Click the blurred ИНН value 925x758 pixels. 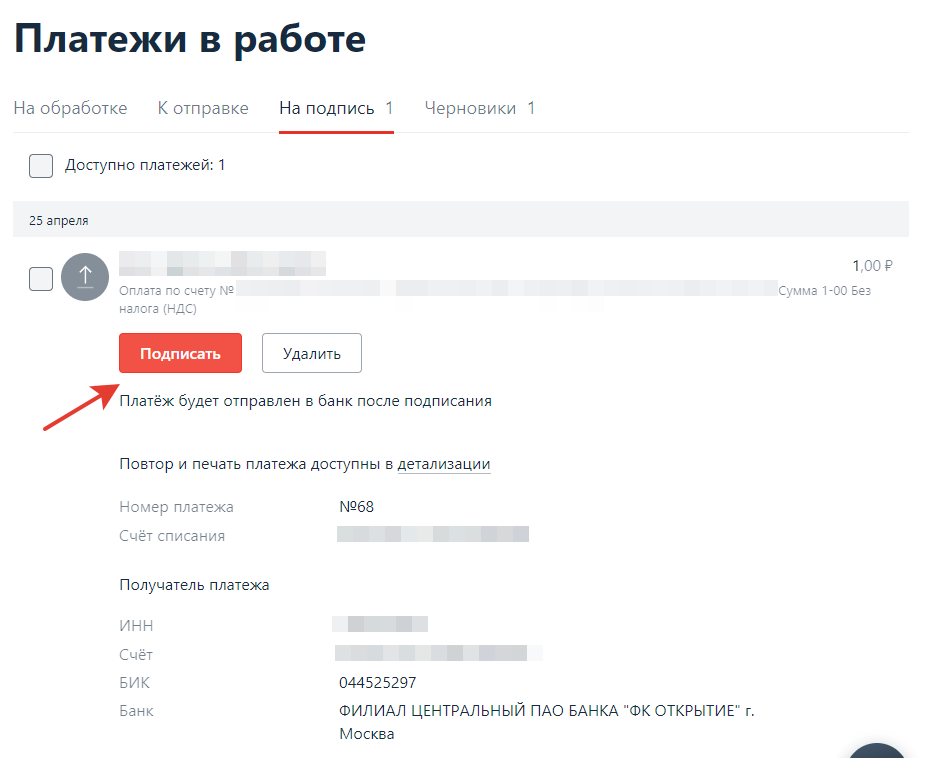coord(380,625)
